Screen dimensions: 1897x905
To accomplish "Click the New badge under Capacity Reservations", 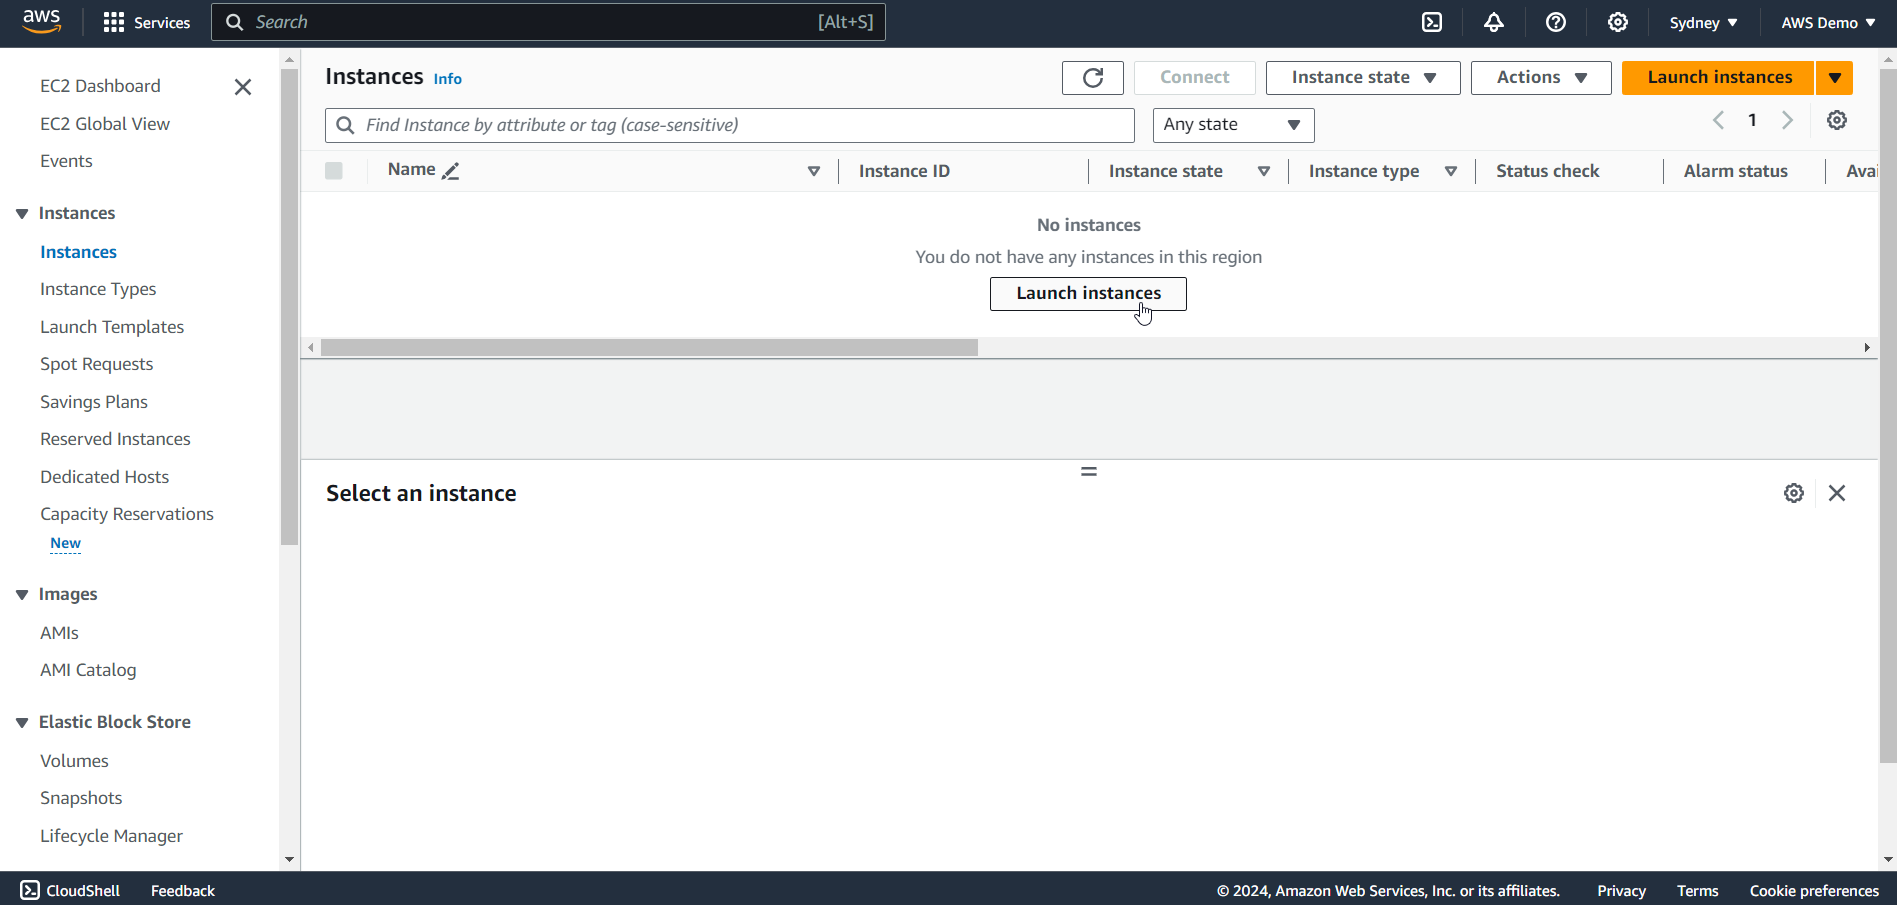I will [65, 543].
